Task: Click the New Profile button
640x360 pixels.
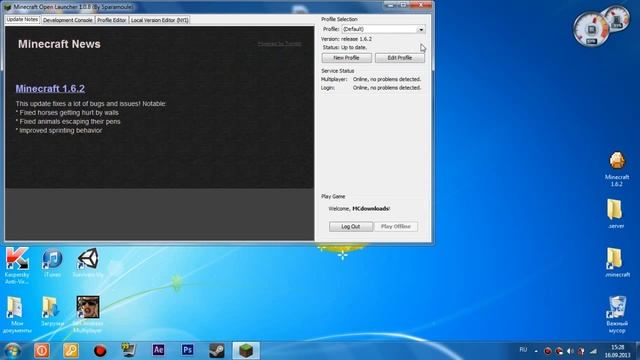Action: [347, 58]
